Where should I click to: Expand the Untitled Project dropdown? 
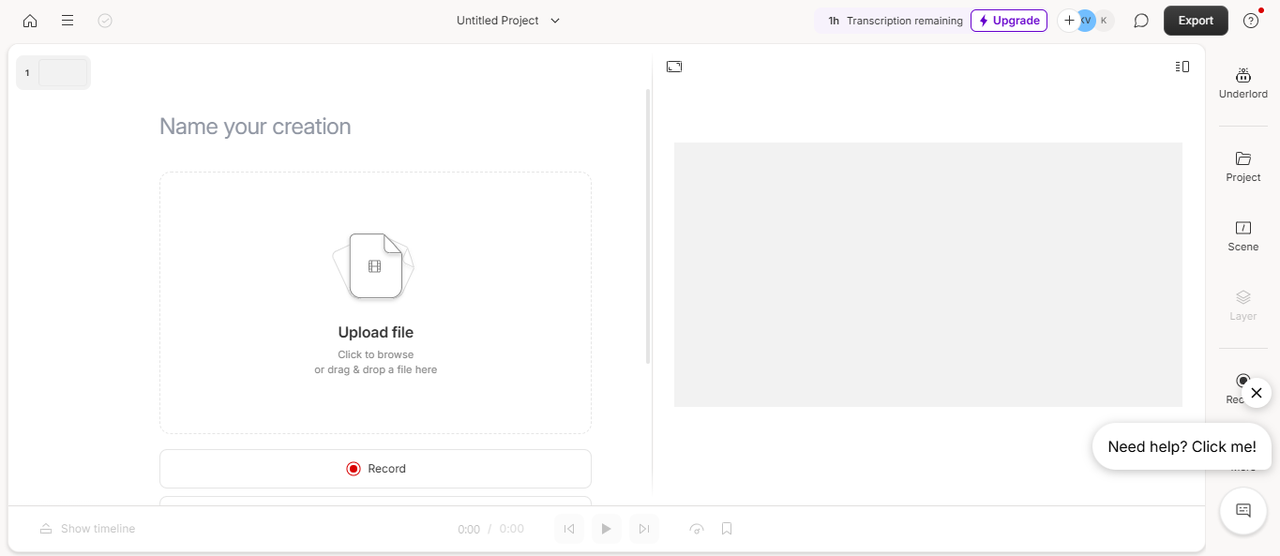(x=508, y=21)
